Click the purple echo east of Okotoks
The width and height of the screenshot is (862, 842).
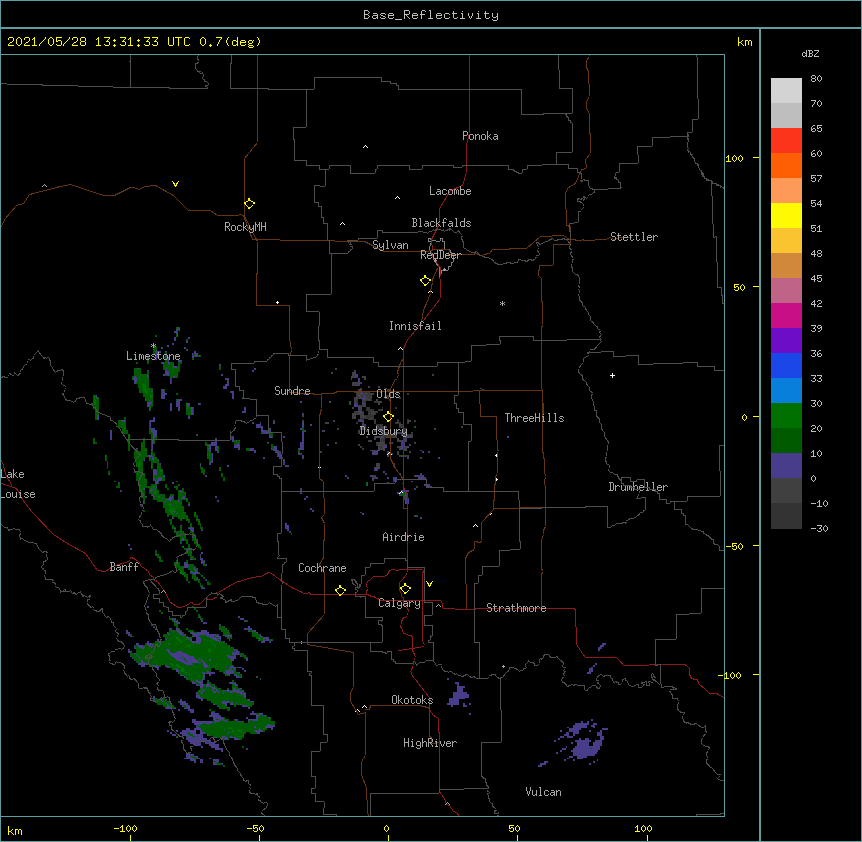pos(458,697)
